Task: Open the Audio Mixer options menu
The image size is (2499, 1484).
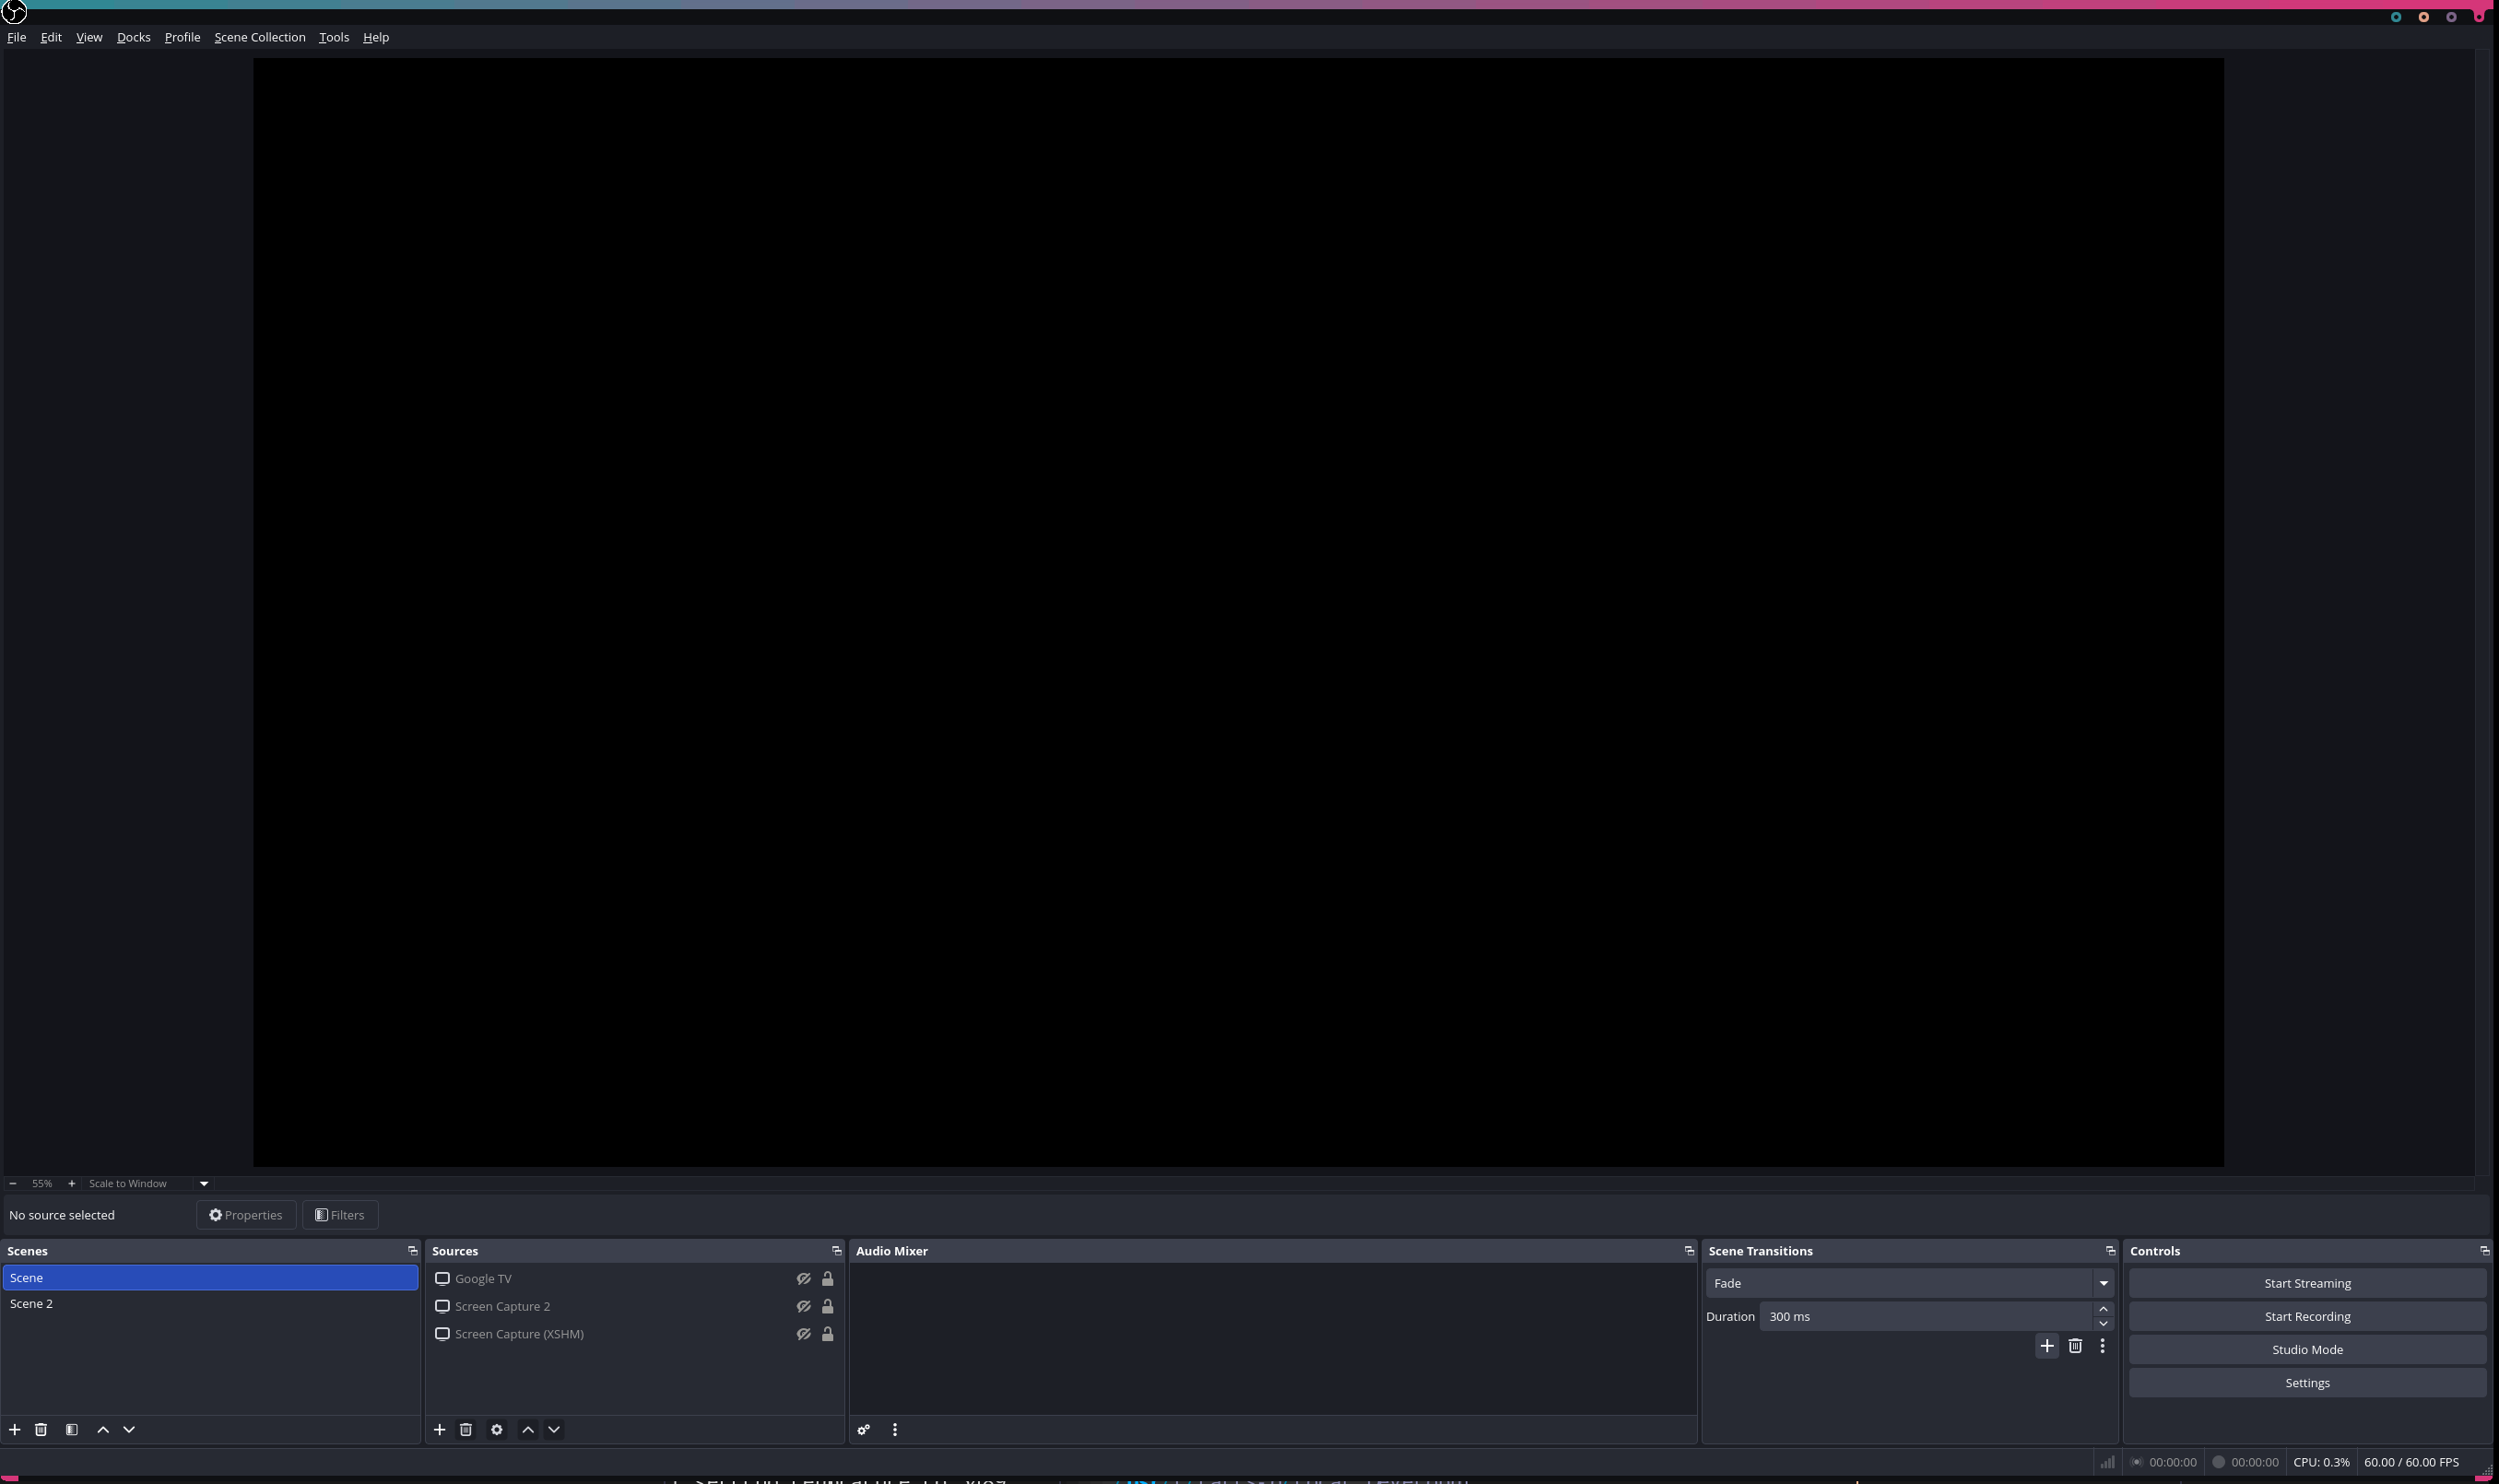Action: point(895,1429)
